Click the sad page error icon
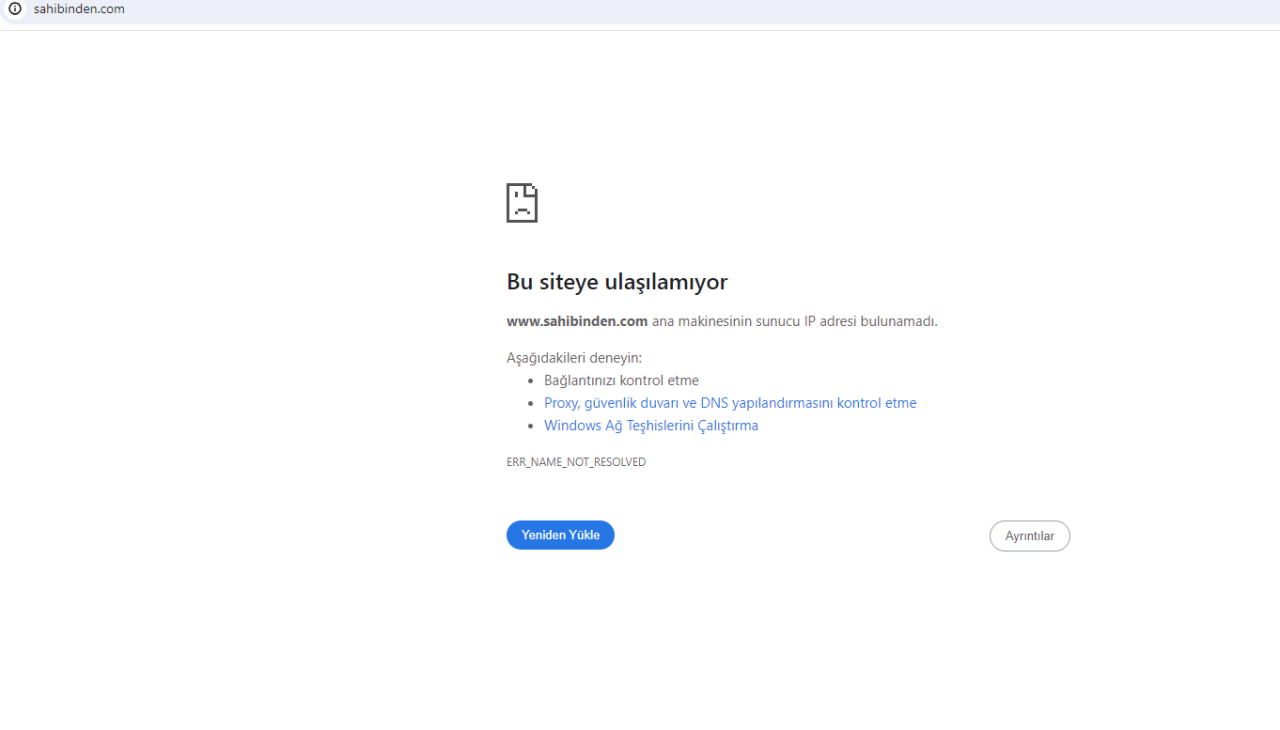Image resolution: width=1280 pixels, height=730 pixels. coord(522,203)
